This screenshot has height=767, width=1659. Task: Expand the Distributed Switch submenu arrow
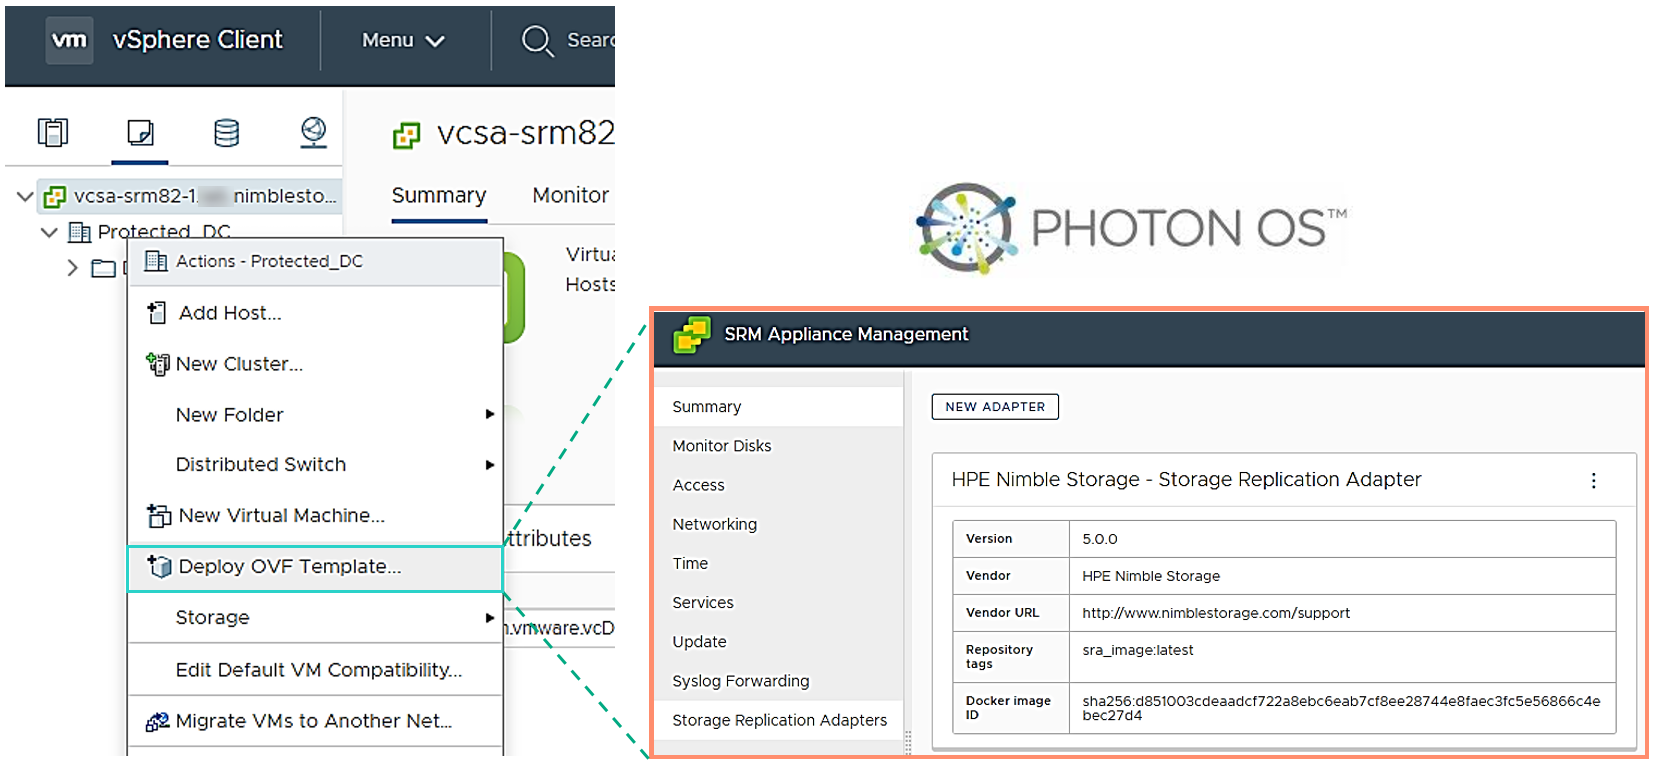coord(490,465)
